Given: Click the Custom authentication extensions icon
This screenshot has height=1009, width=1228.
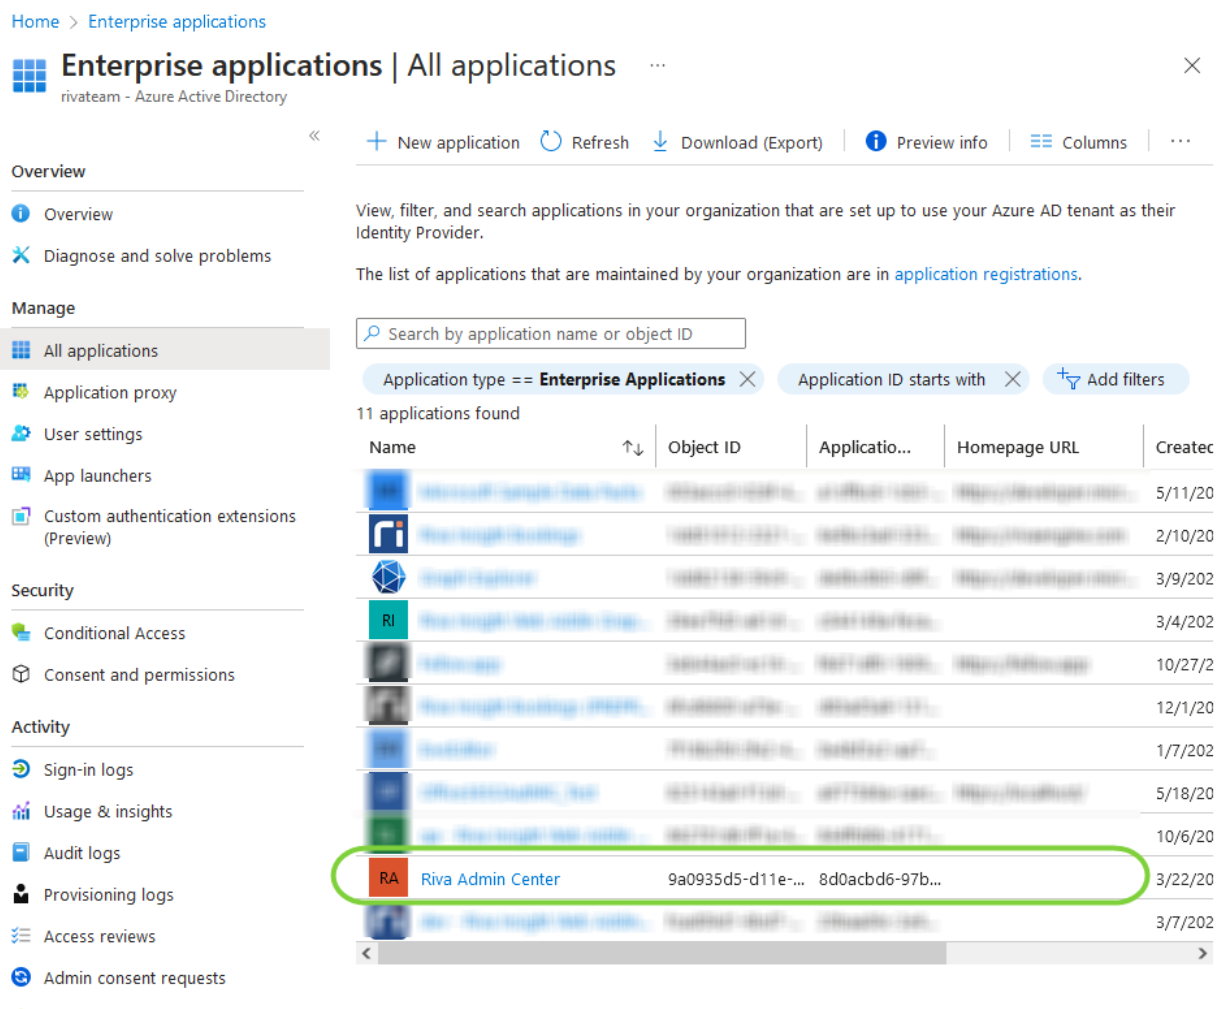Looking at the screenshot, I should pyautogui.click(x=21, y=516).
